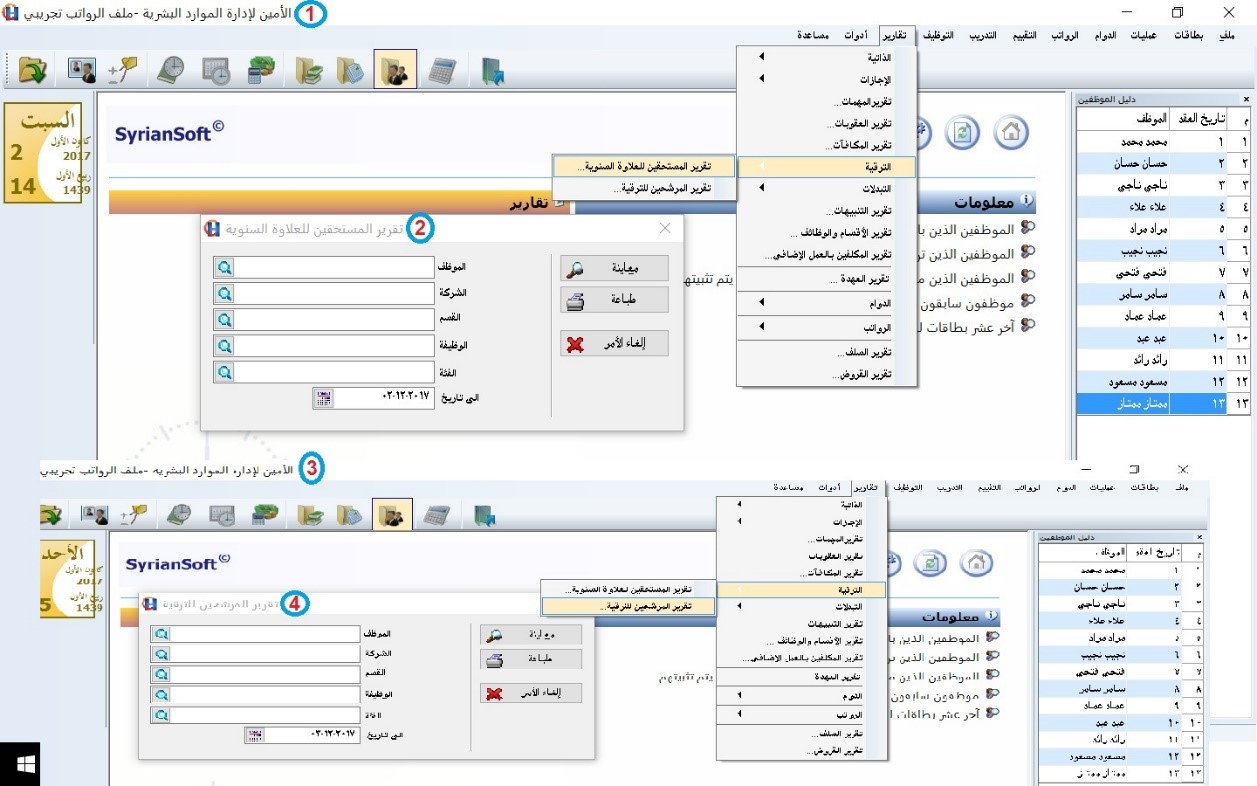The height and width of the screenshot is (786, 1257).
Task: Click folder-with-tags icon in السبت window toolbar
Action: 351,70
